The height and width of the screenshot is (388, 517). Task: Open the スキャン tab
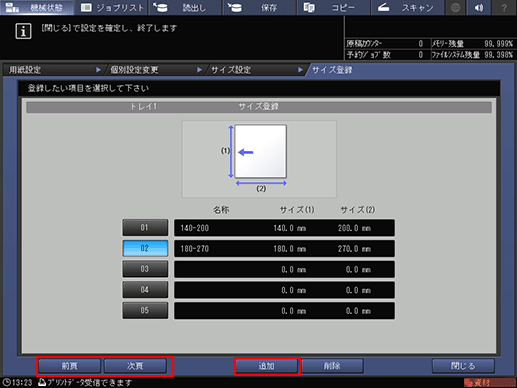(407, 7)
